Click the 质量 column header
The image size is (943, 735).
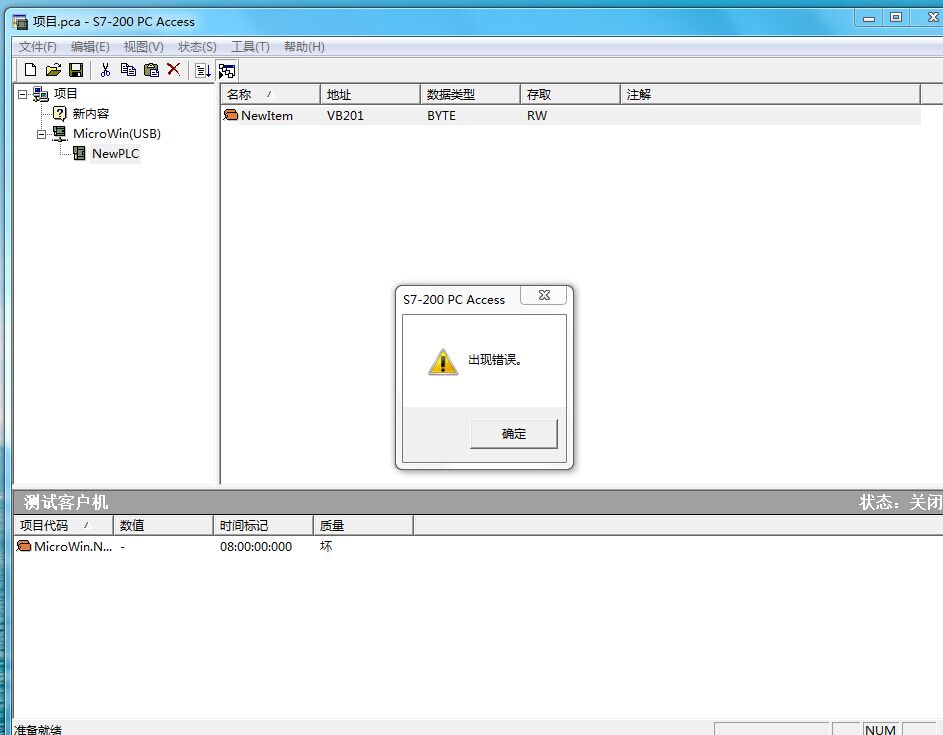tap(363, 525)
